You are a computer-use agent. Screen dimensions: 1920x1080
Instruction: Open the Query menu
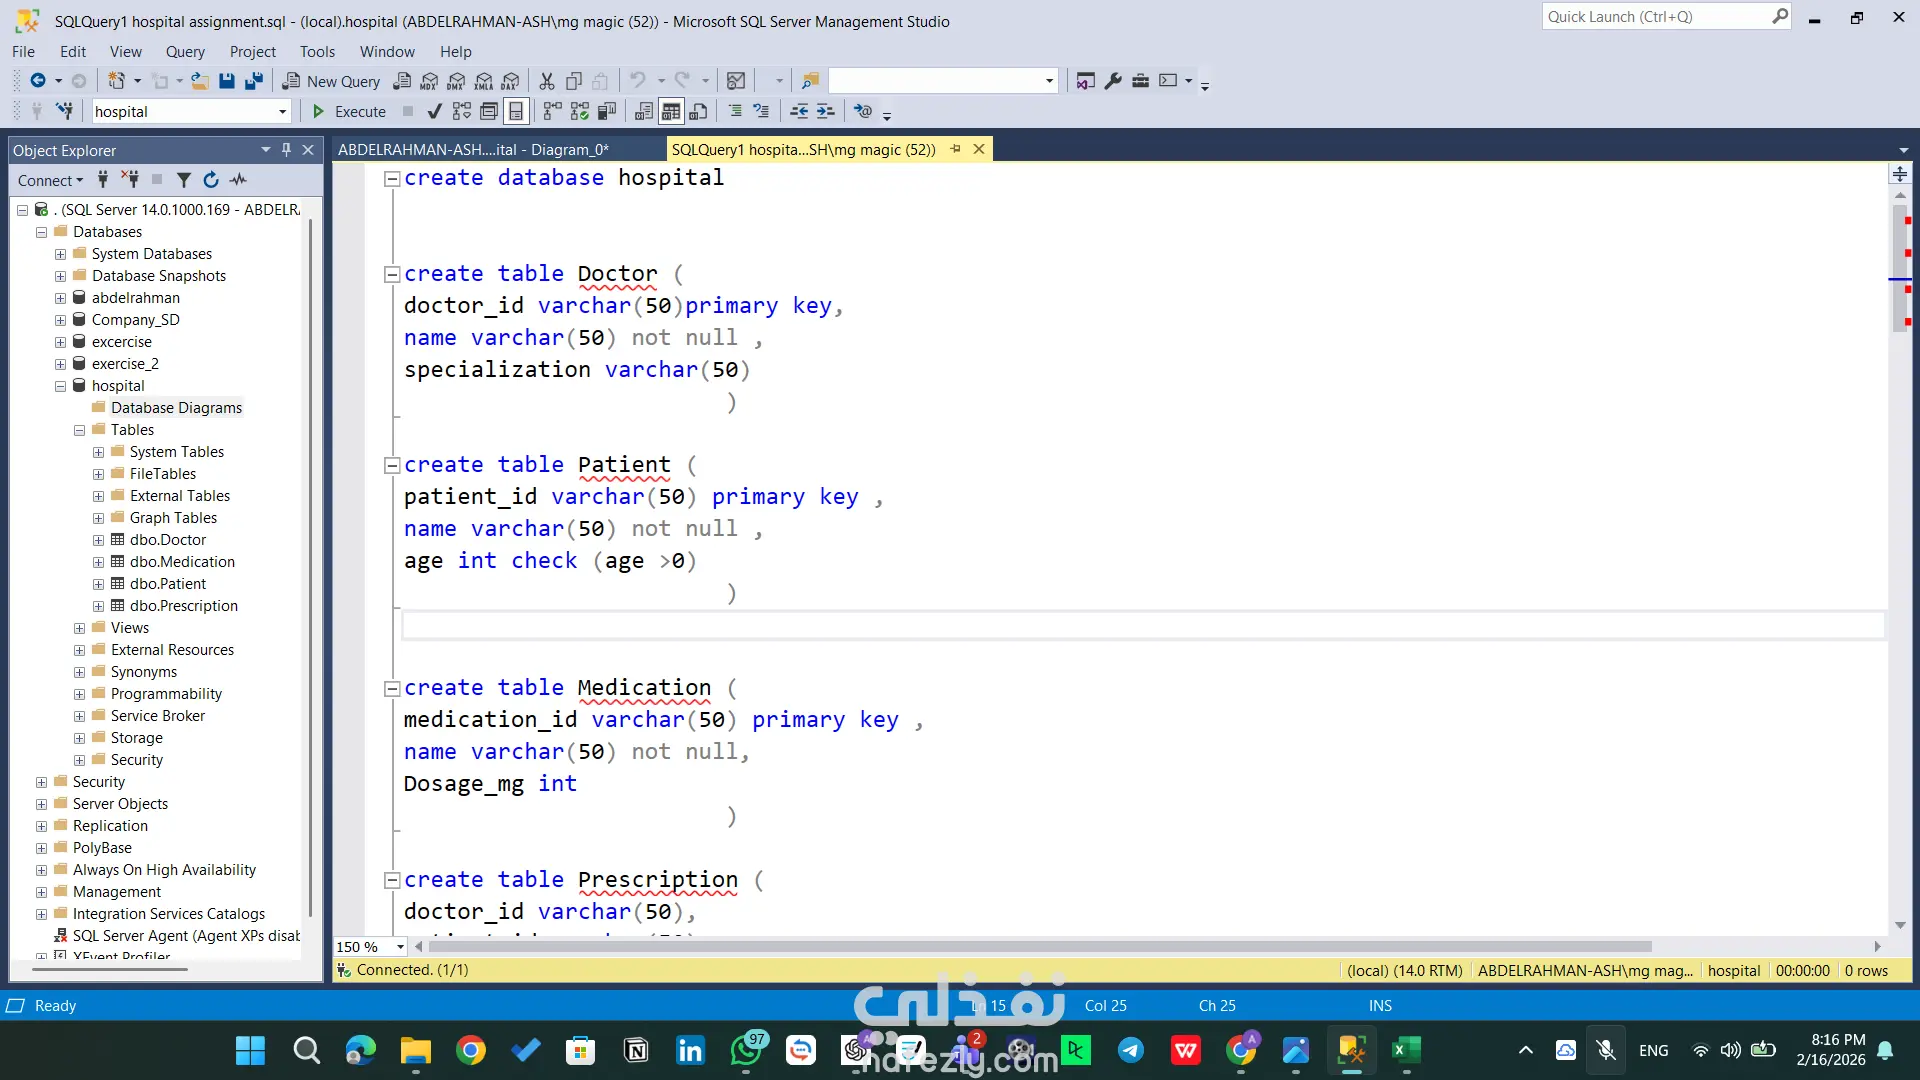(185, 51)
